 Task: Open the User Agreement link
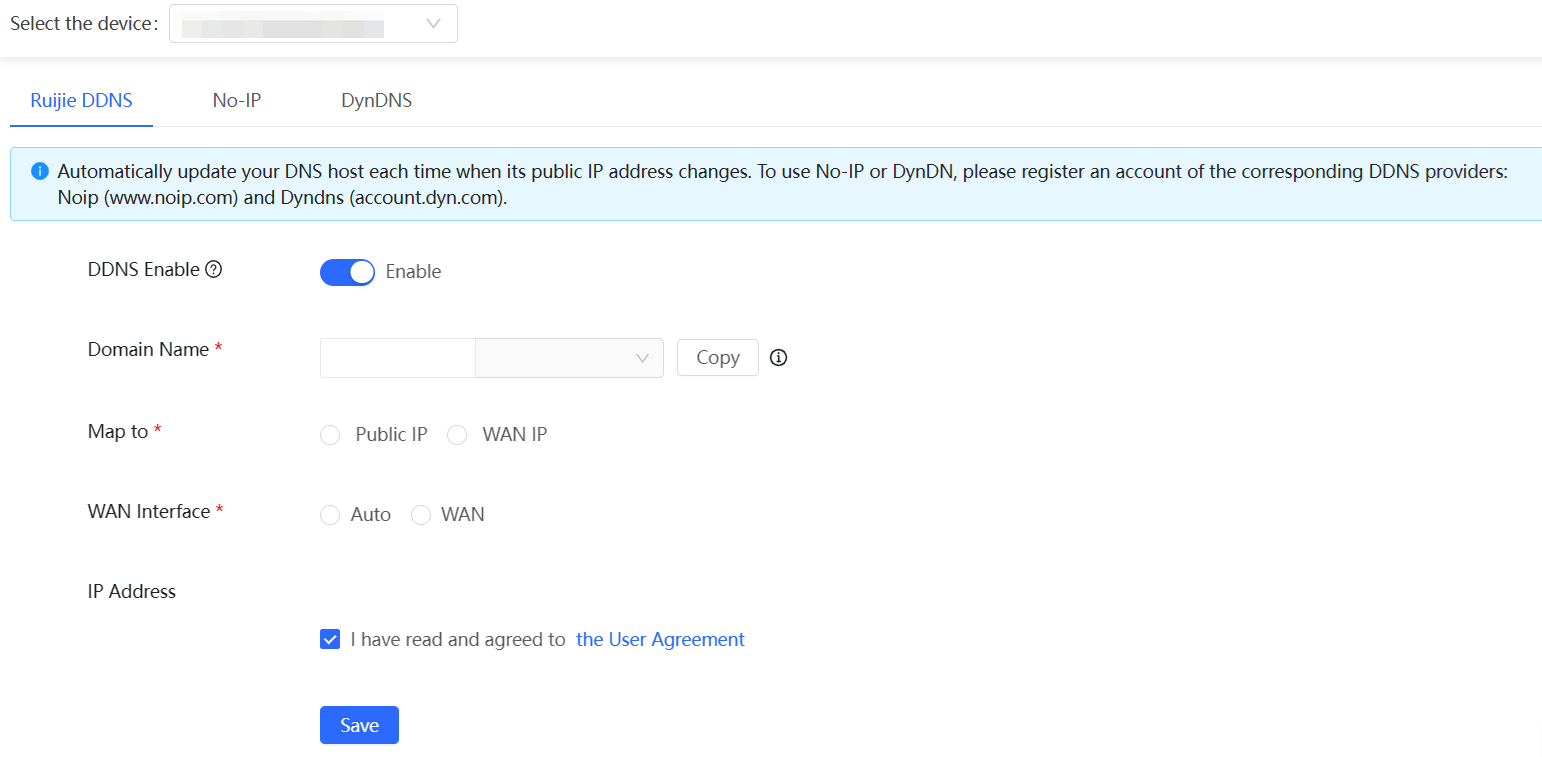pyautogui.click(x=660, y=640)
